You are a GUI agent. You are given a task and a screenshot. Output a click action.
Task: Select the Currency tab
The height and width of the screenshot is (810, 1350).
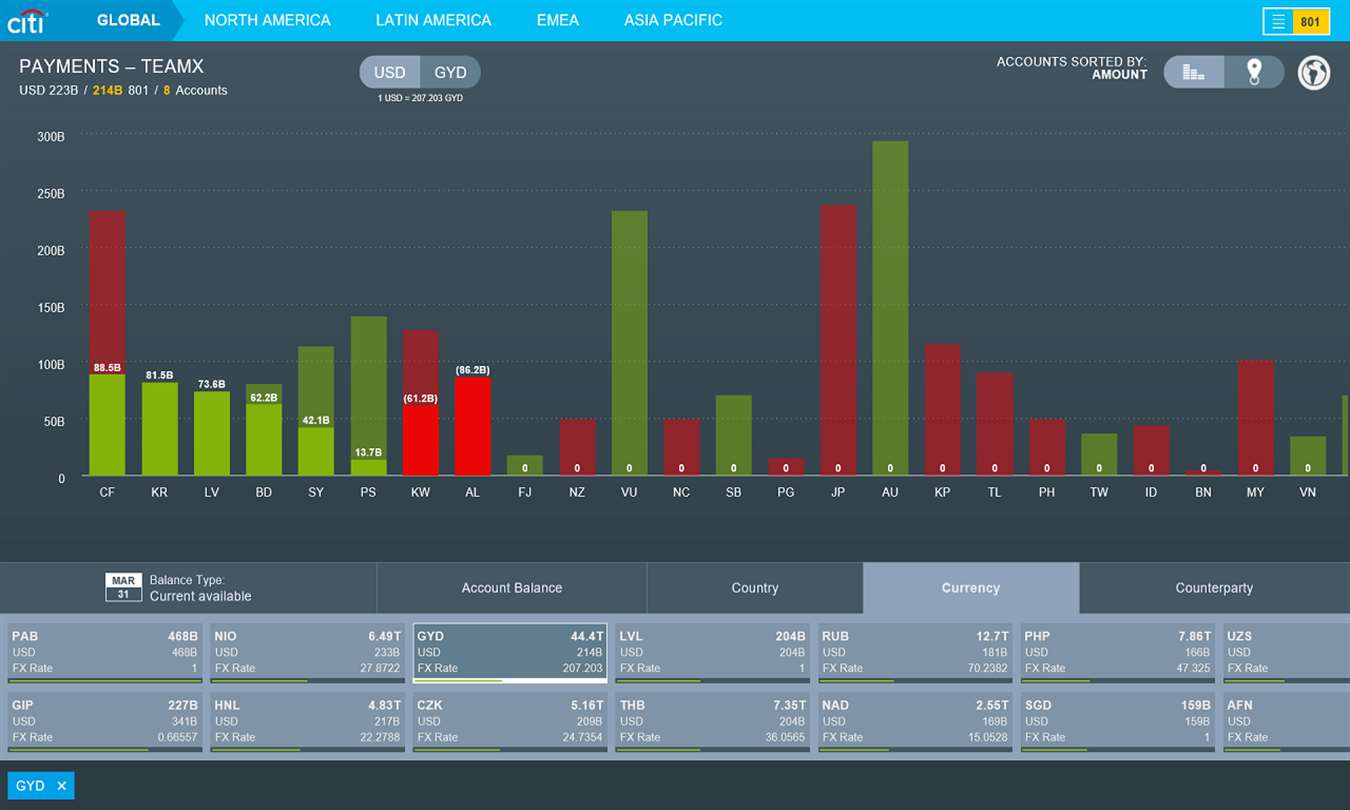(971, 588)
